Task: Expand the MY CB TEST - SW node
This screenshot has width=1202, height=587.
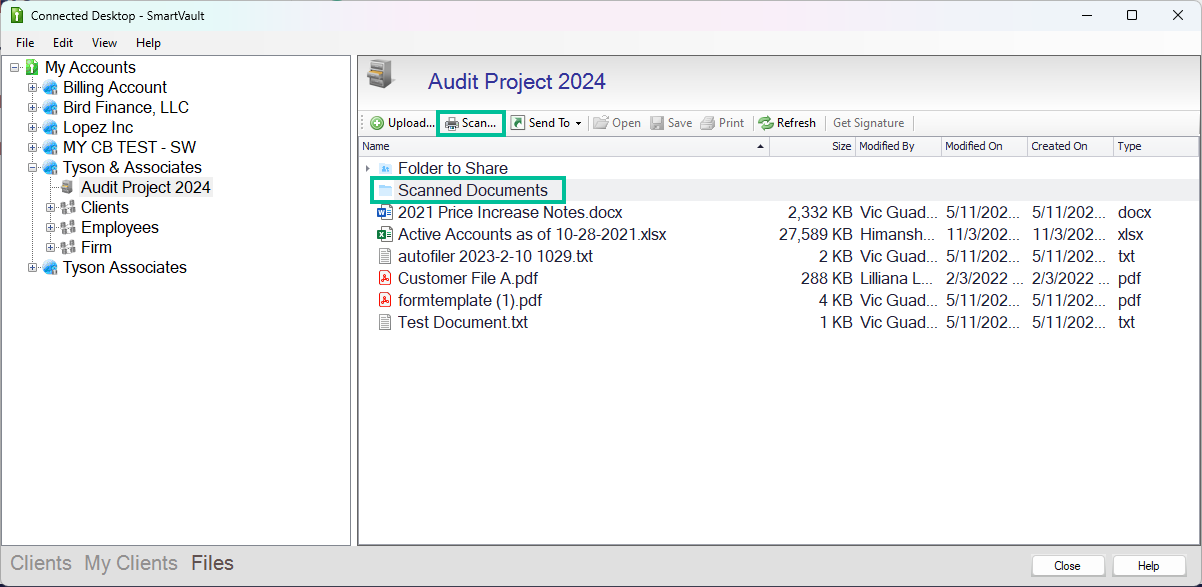Action: click(x=32, y=147)
